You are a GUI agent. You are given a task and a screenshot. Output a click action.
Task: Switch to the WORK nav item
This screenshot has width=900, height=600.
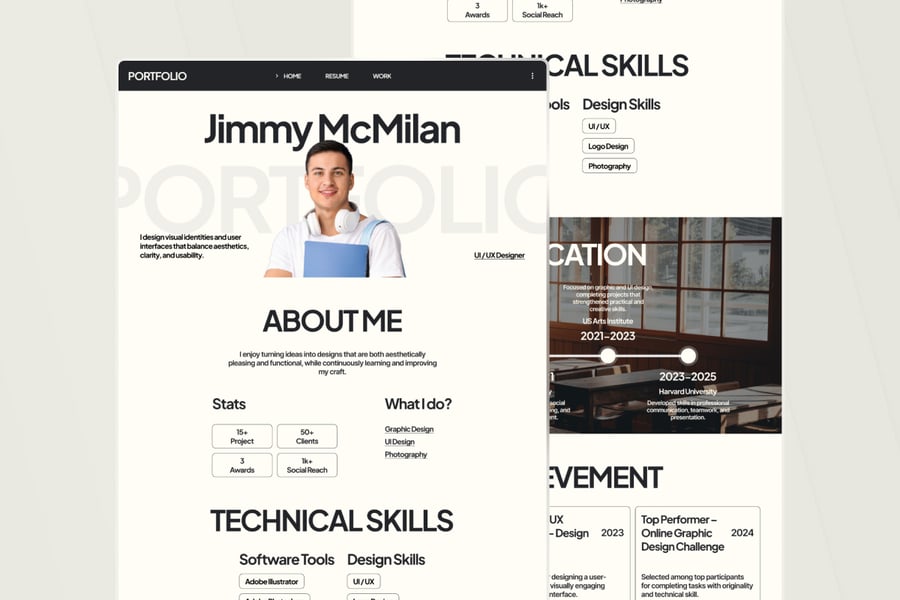click(382, 76)
